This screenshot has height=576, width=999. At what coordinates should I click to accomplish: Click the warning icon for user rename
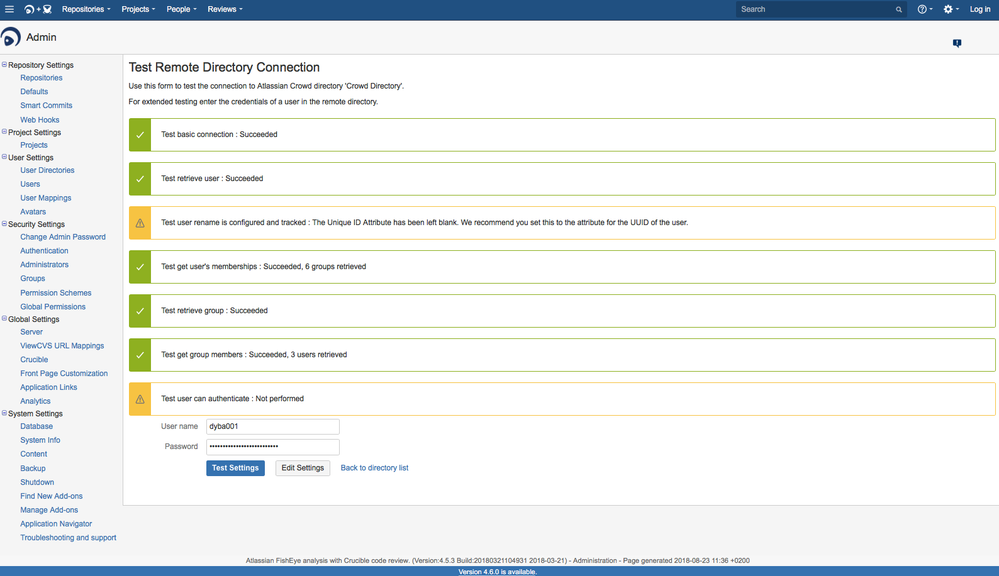(140, 223)
